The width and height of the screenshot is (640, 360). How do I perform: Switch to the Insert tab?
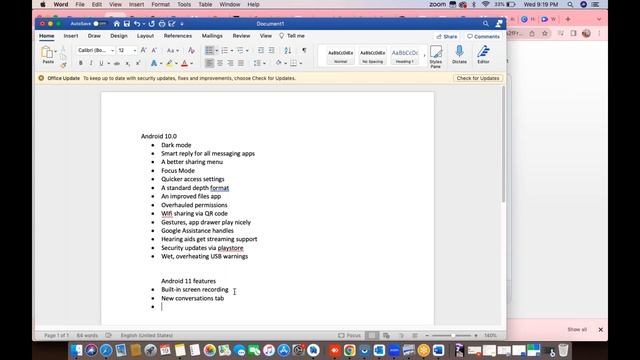click(x=71, y=36)
